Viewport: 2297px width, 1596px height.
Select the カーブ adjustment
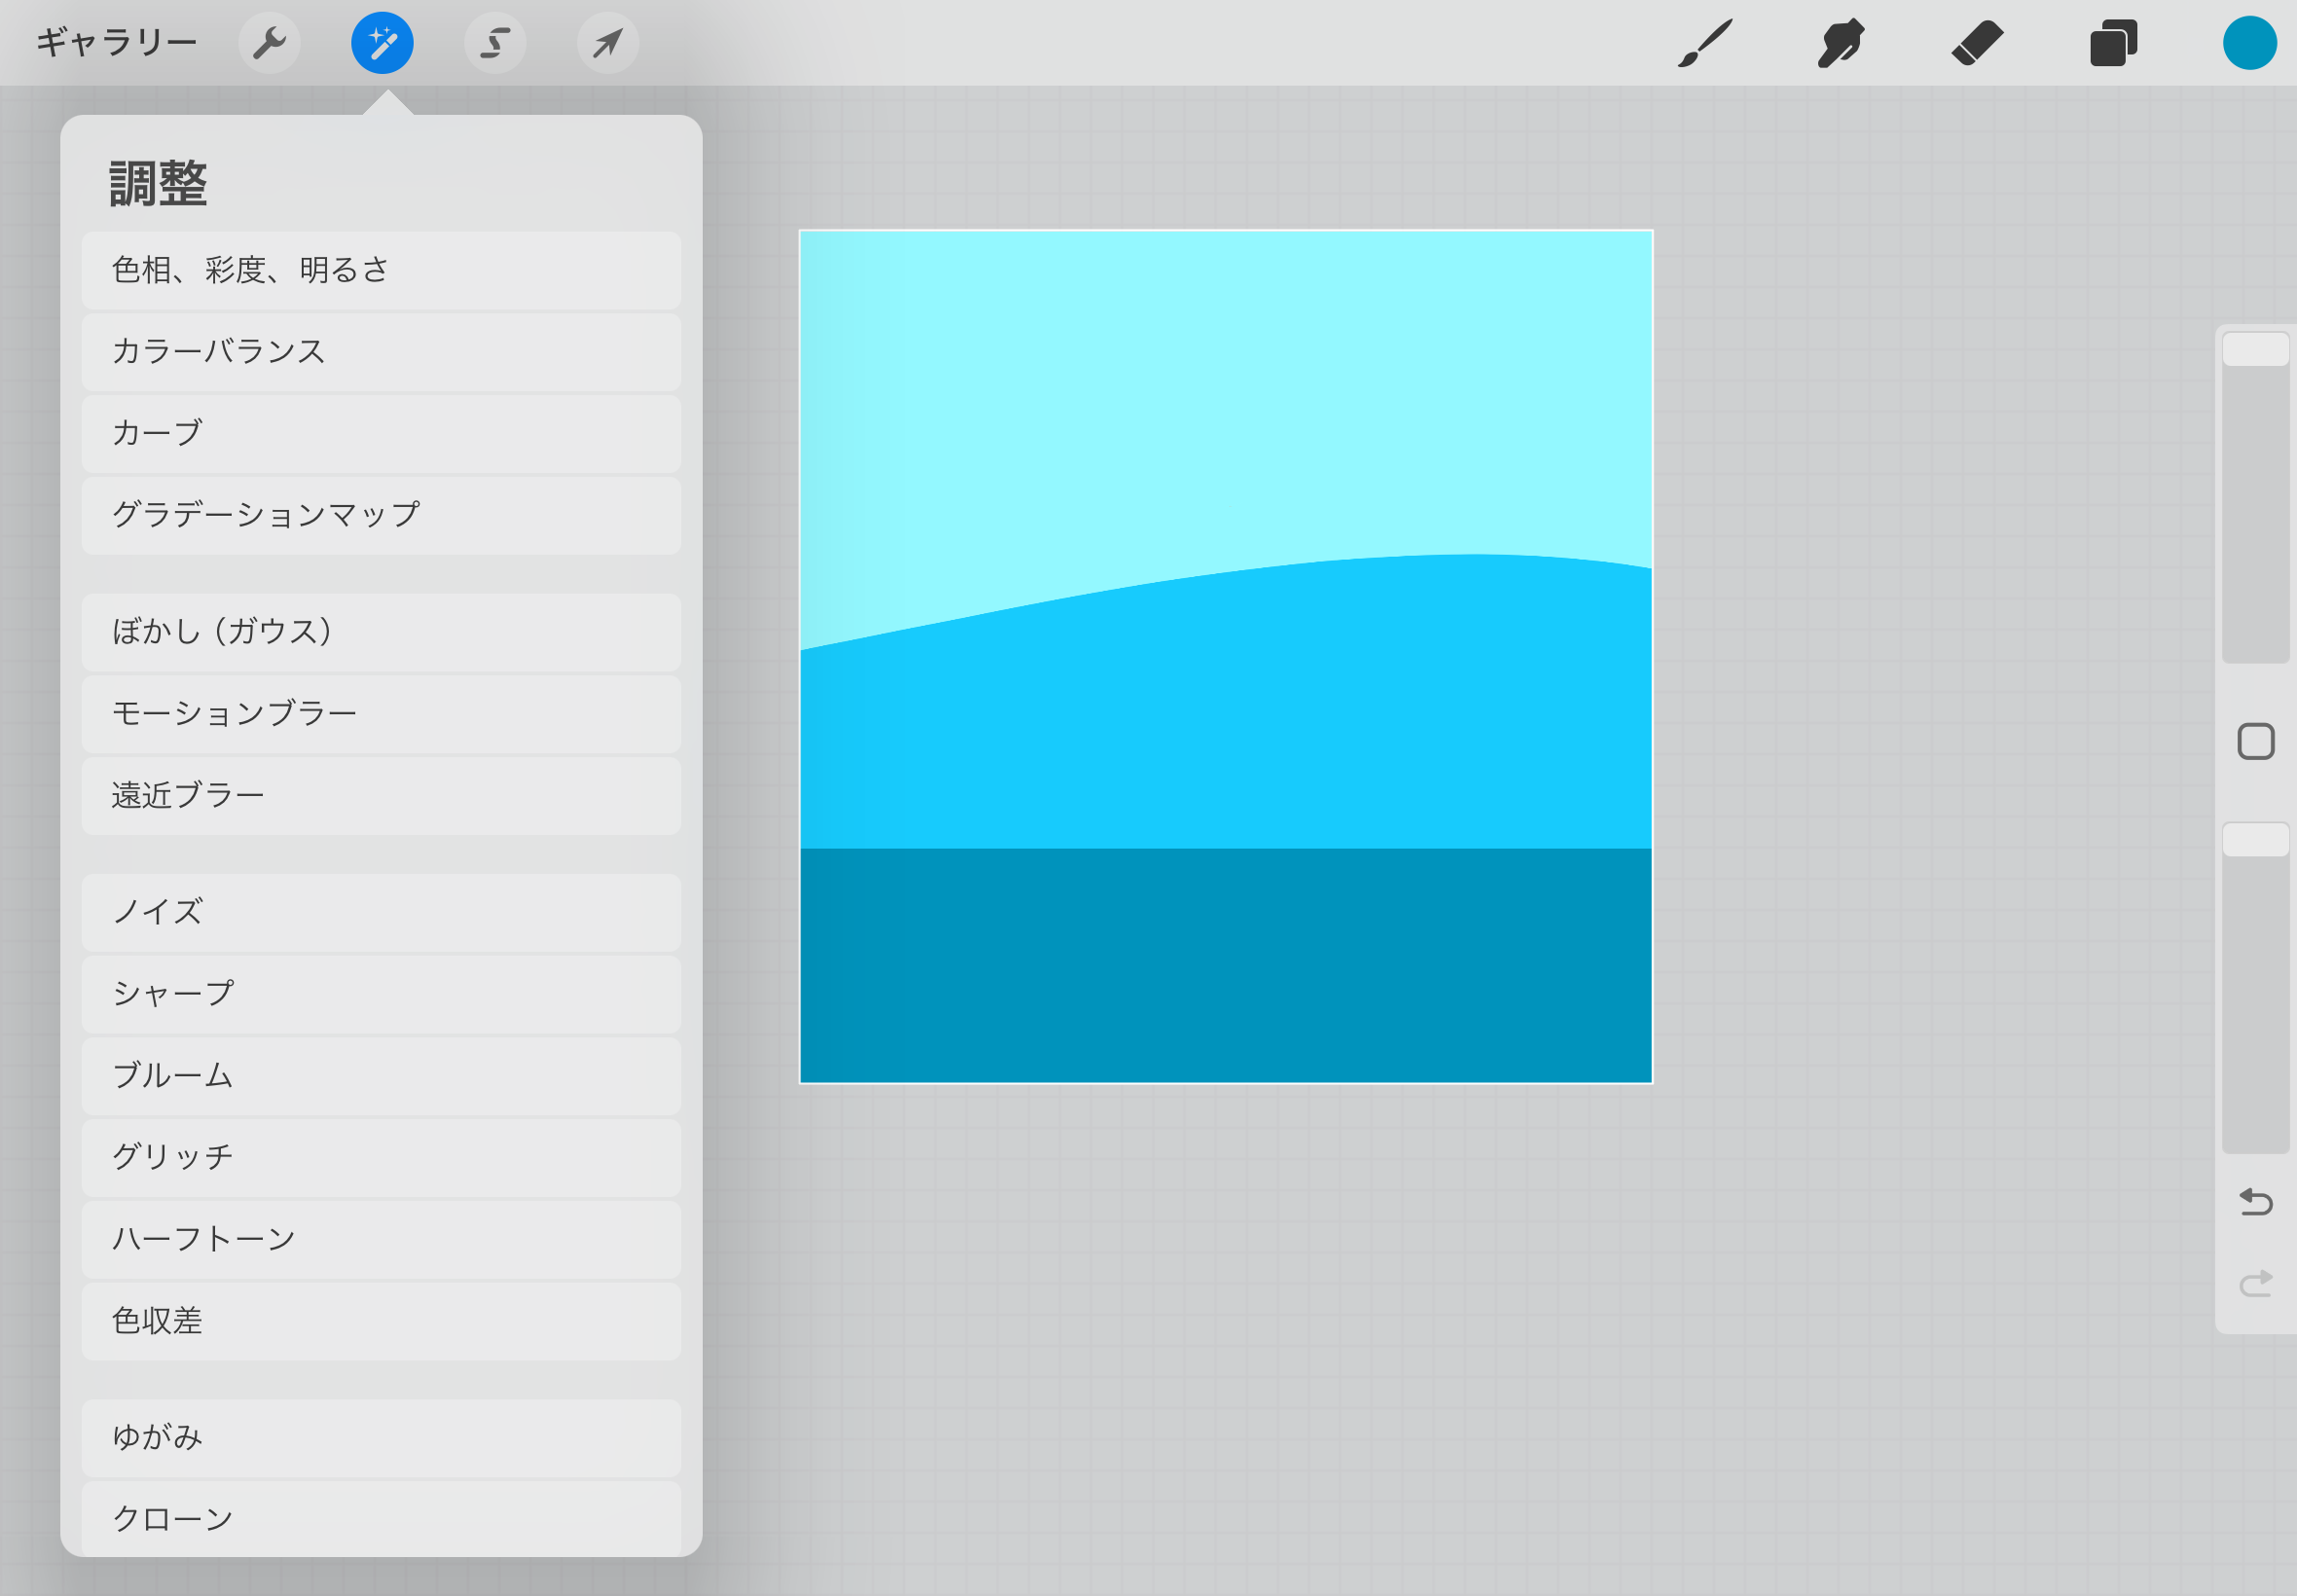click(381, 434)
